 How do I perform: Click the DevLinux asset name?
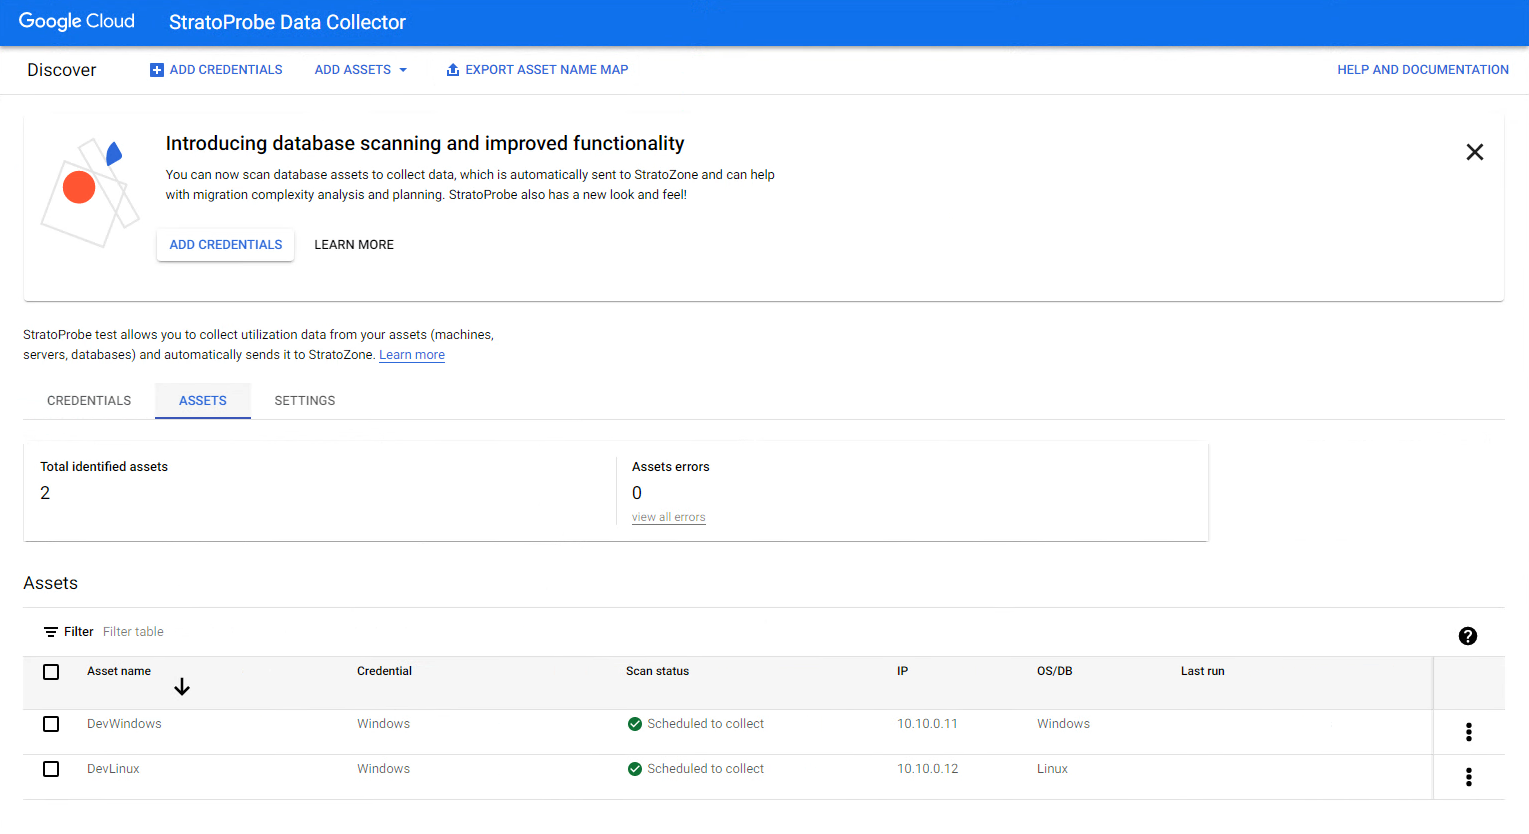pyautogui.click(x=113, y=769)
